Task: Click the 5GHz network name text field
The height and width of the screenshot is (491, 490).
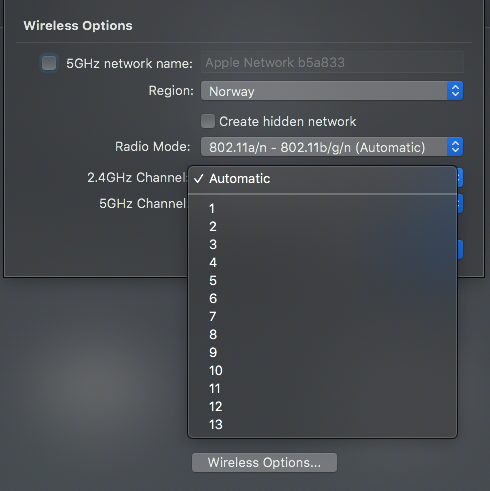Action: point(332,62)
